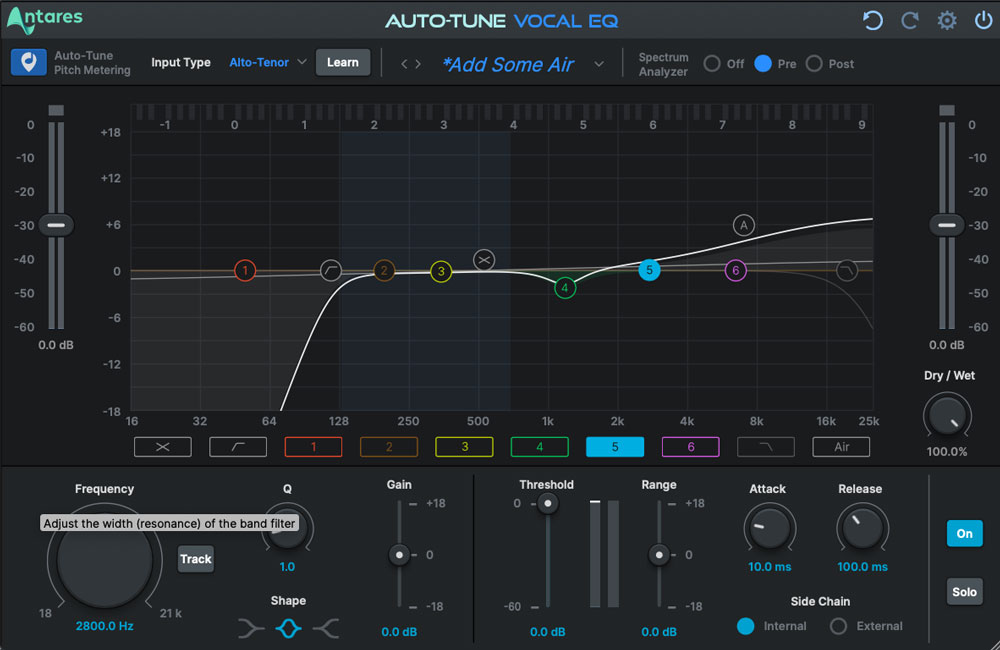The height and width of the screenshot is (650, 1000).
Task: Click the Threshold slider handle
Action: coord(547,504)
